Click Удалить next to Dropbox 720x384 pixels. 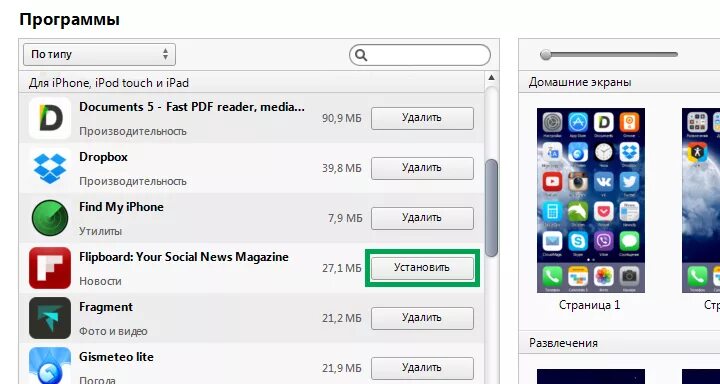[x=422, y=168]
